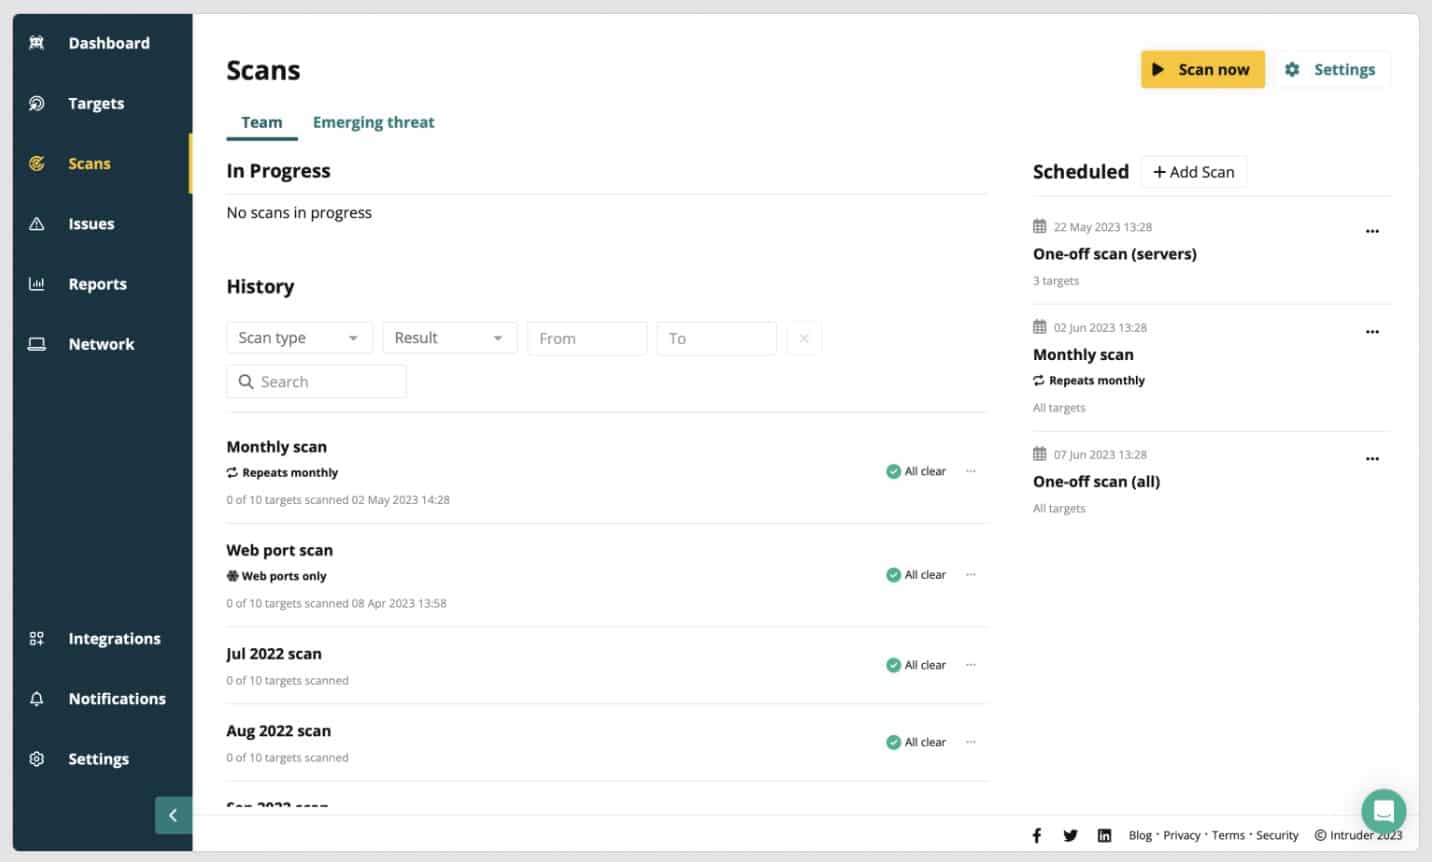Open the Result filter dropdown
Viewport: 1432px width, 862px height.
tap(450, 338)
